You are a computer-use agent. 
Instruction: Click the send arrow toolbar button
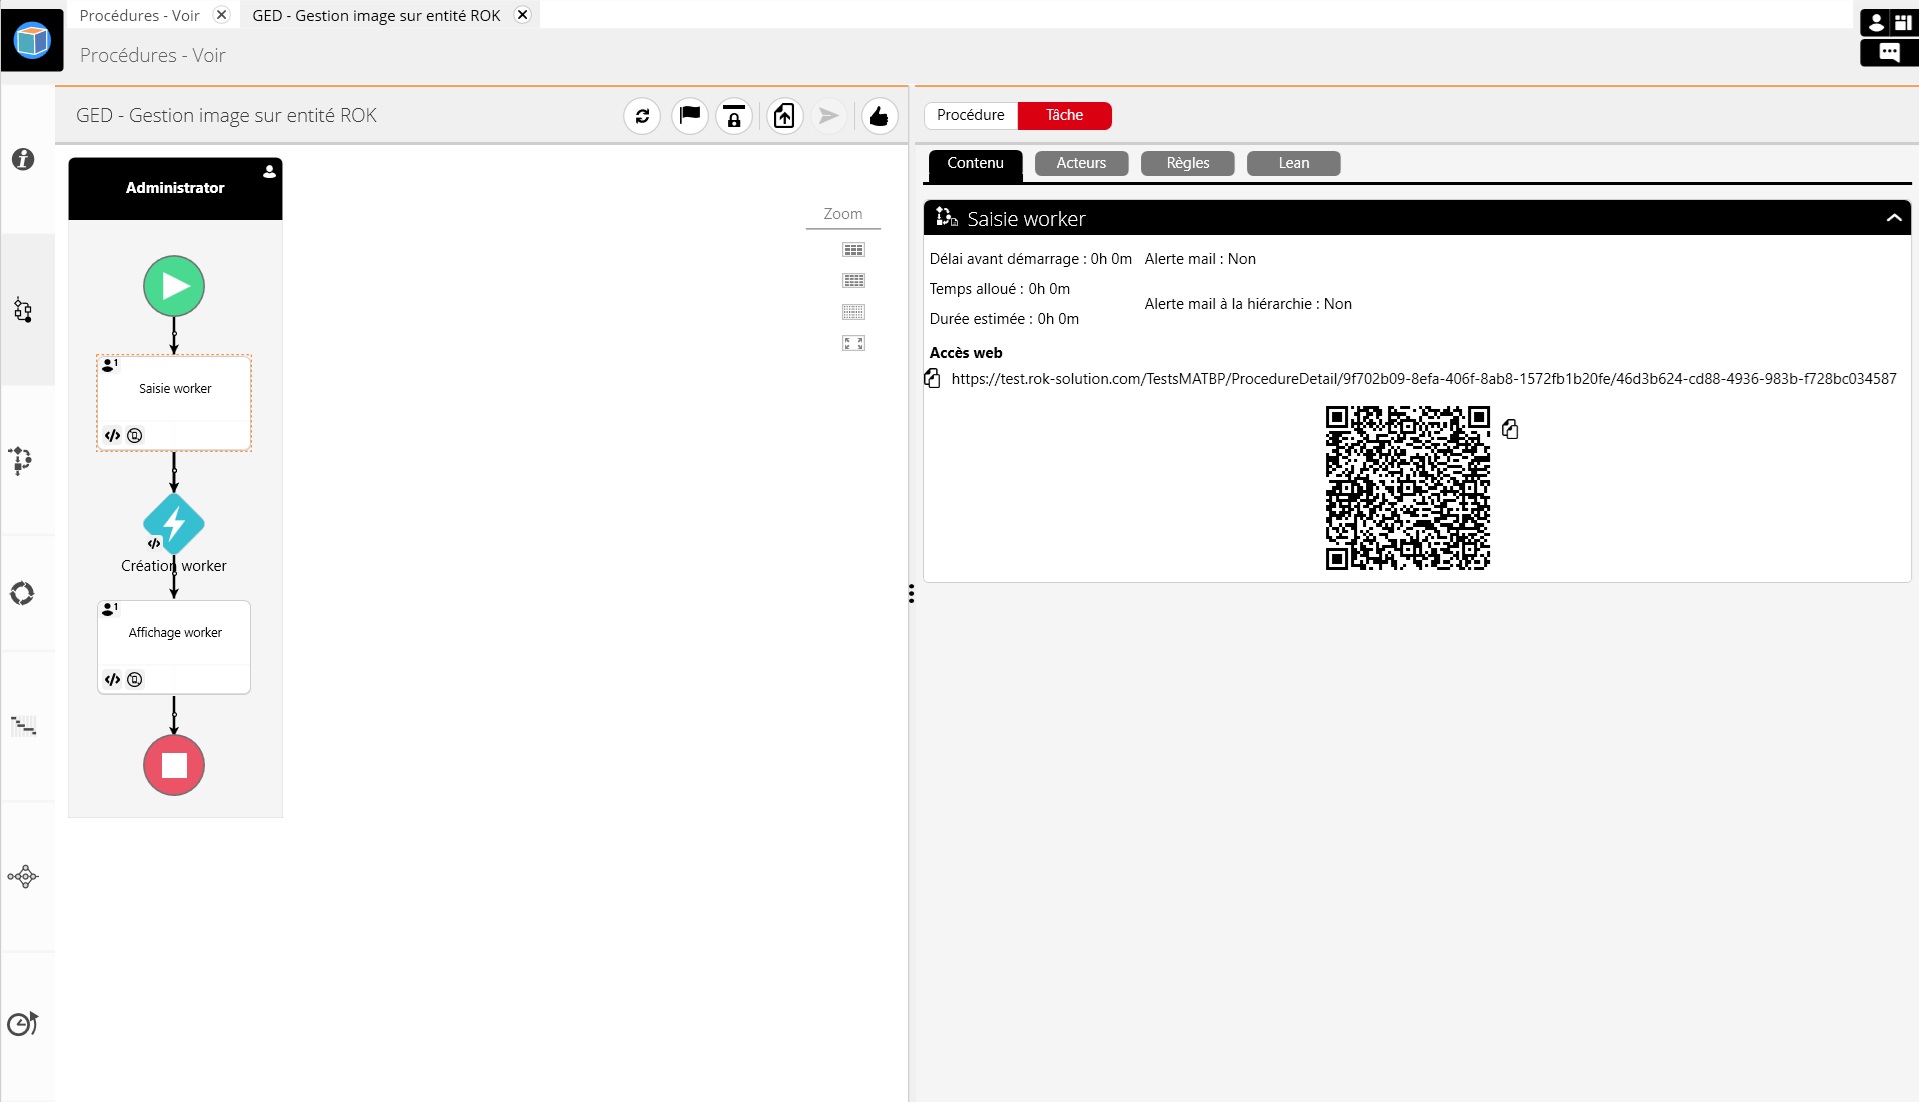click(x=828, y=116)
